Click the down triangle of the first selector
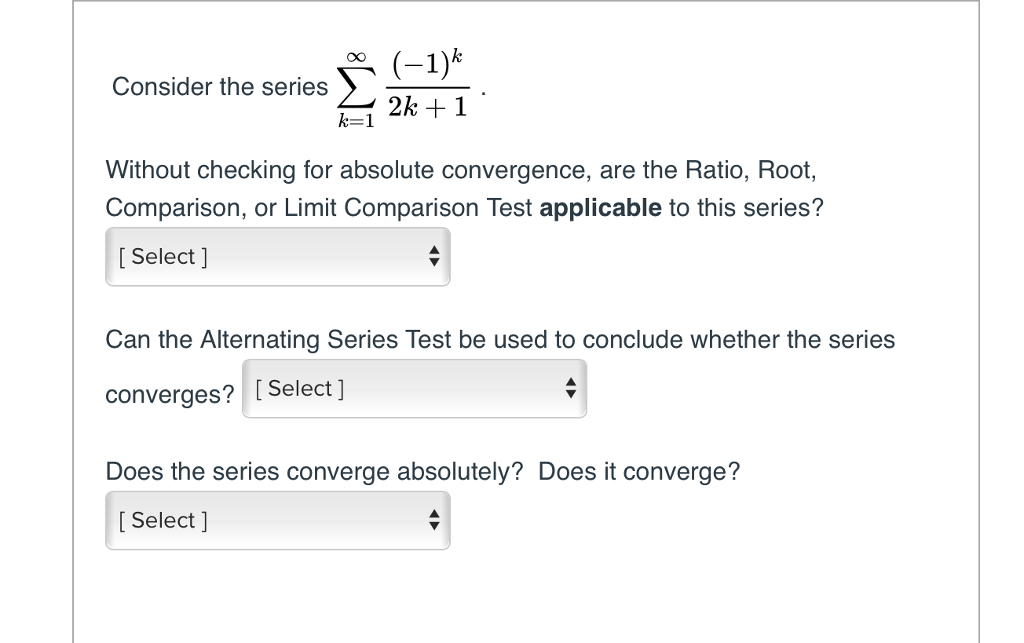 pos(434,262)
